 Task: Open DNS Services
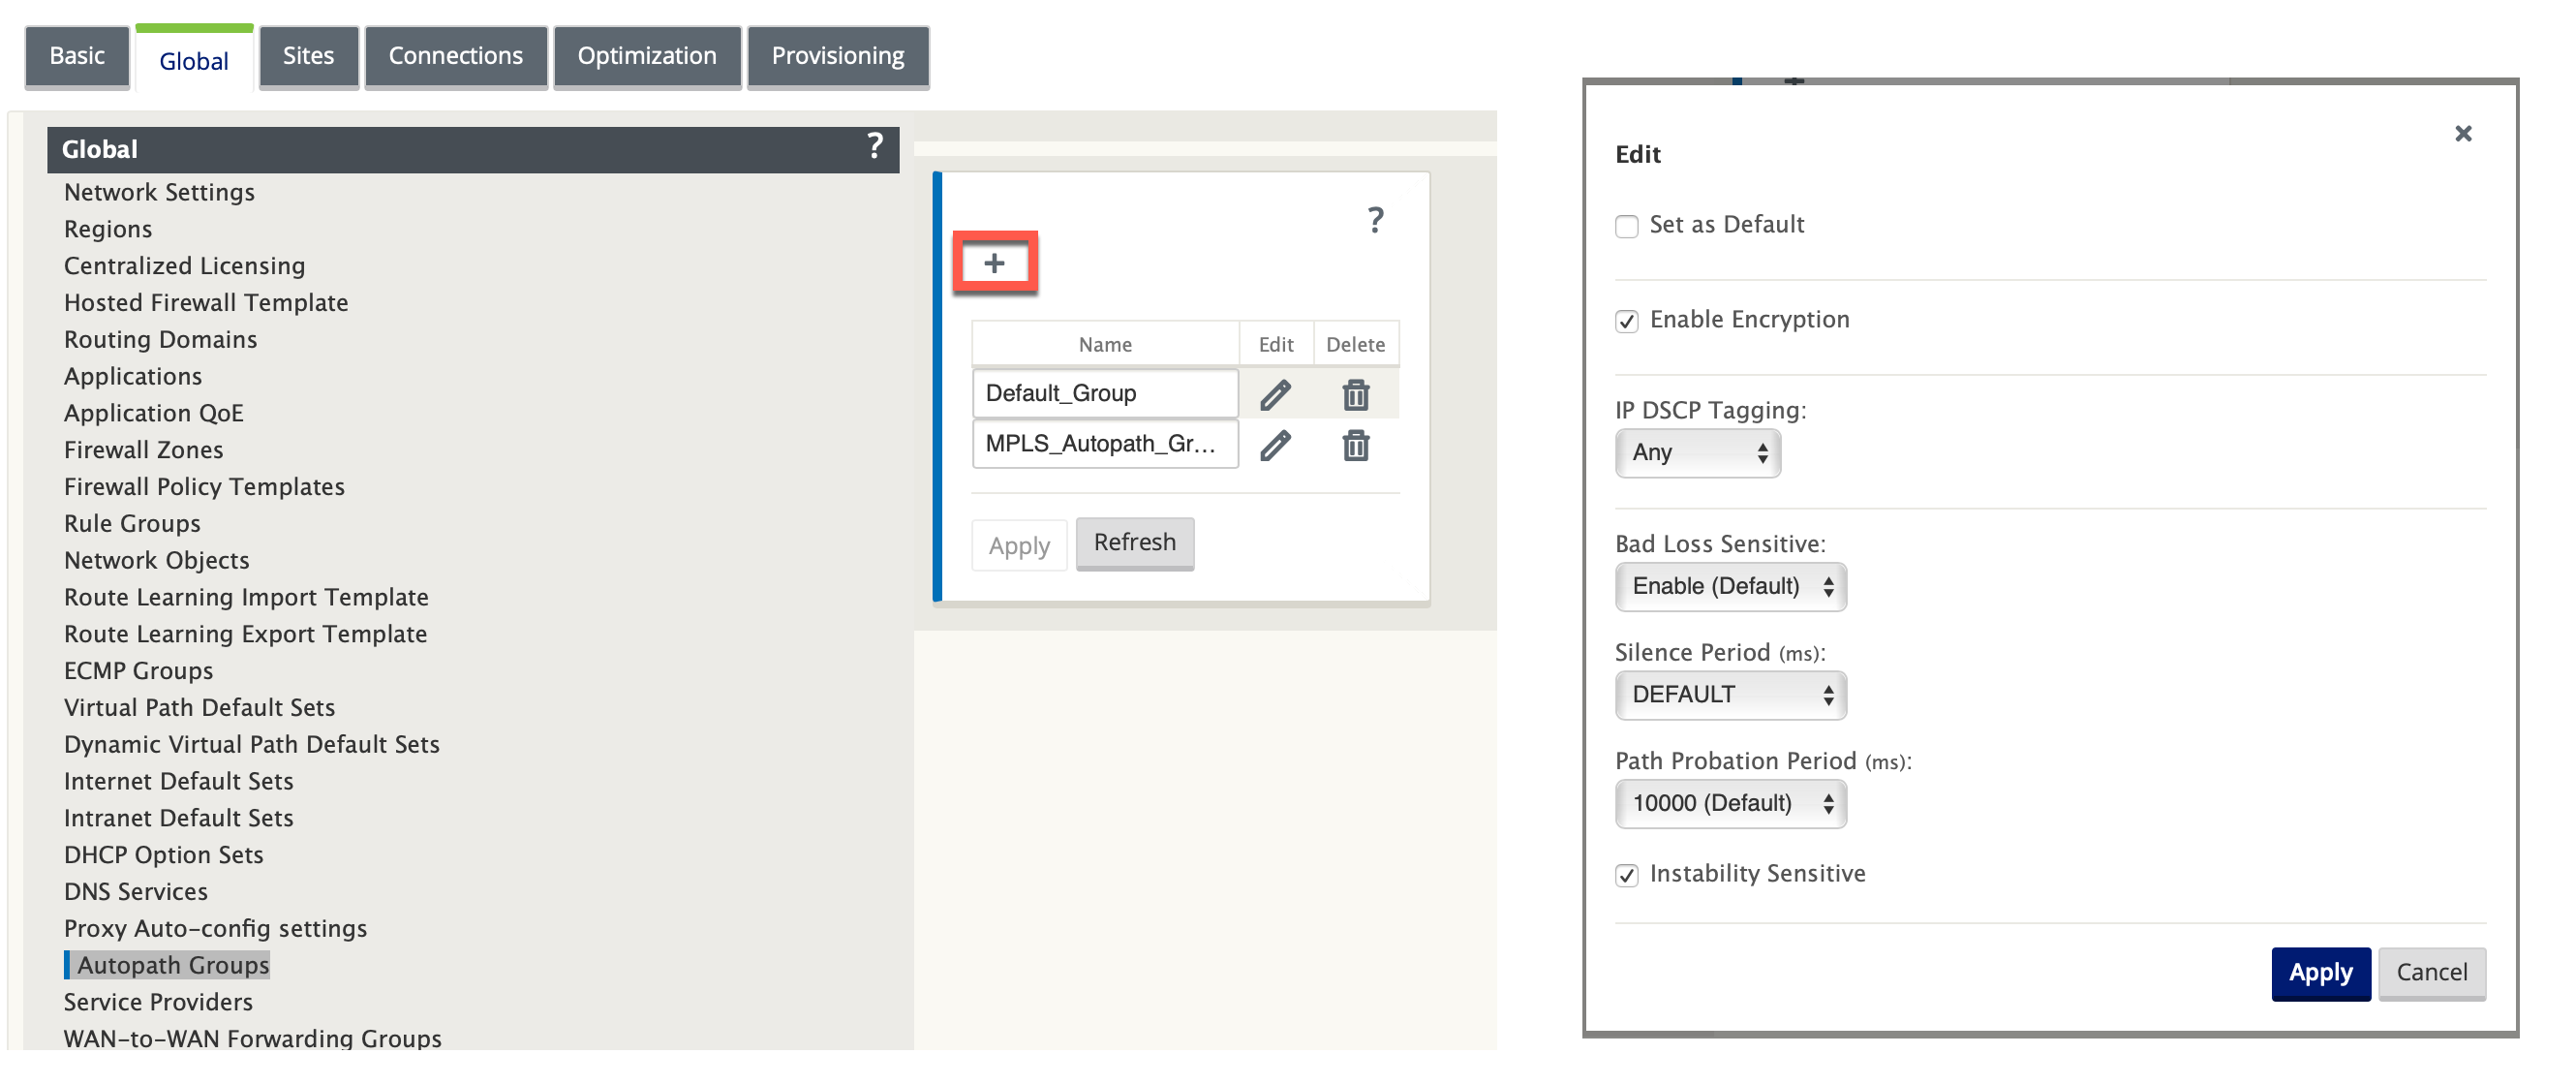click(x=135, y=892)
